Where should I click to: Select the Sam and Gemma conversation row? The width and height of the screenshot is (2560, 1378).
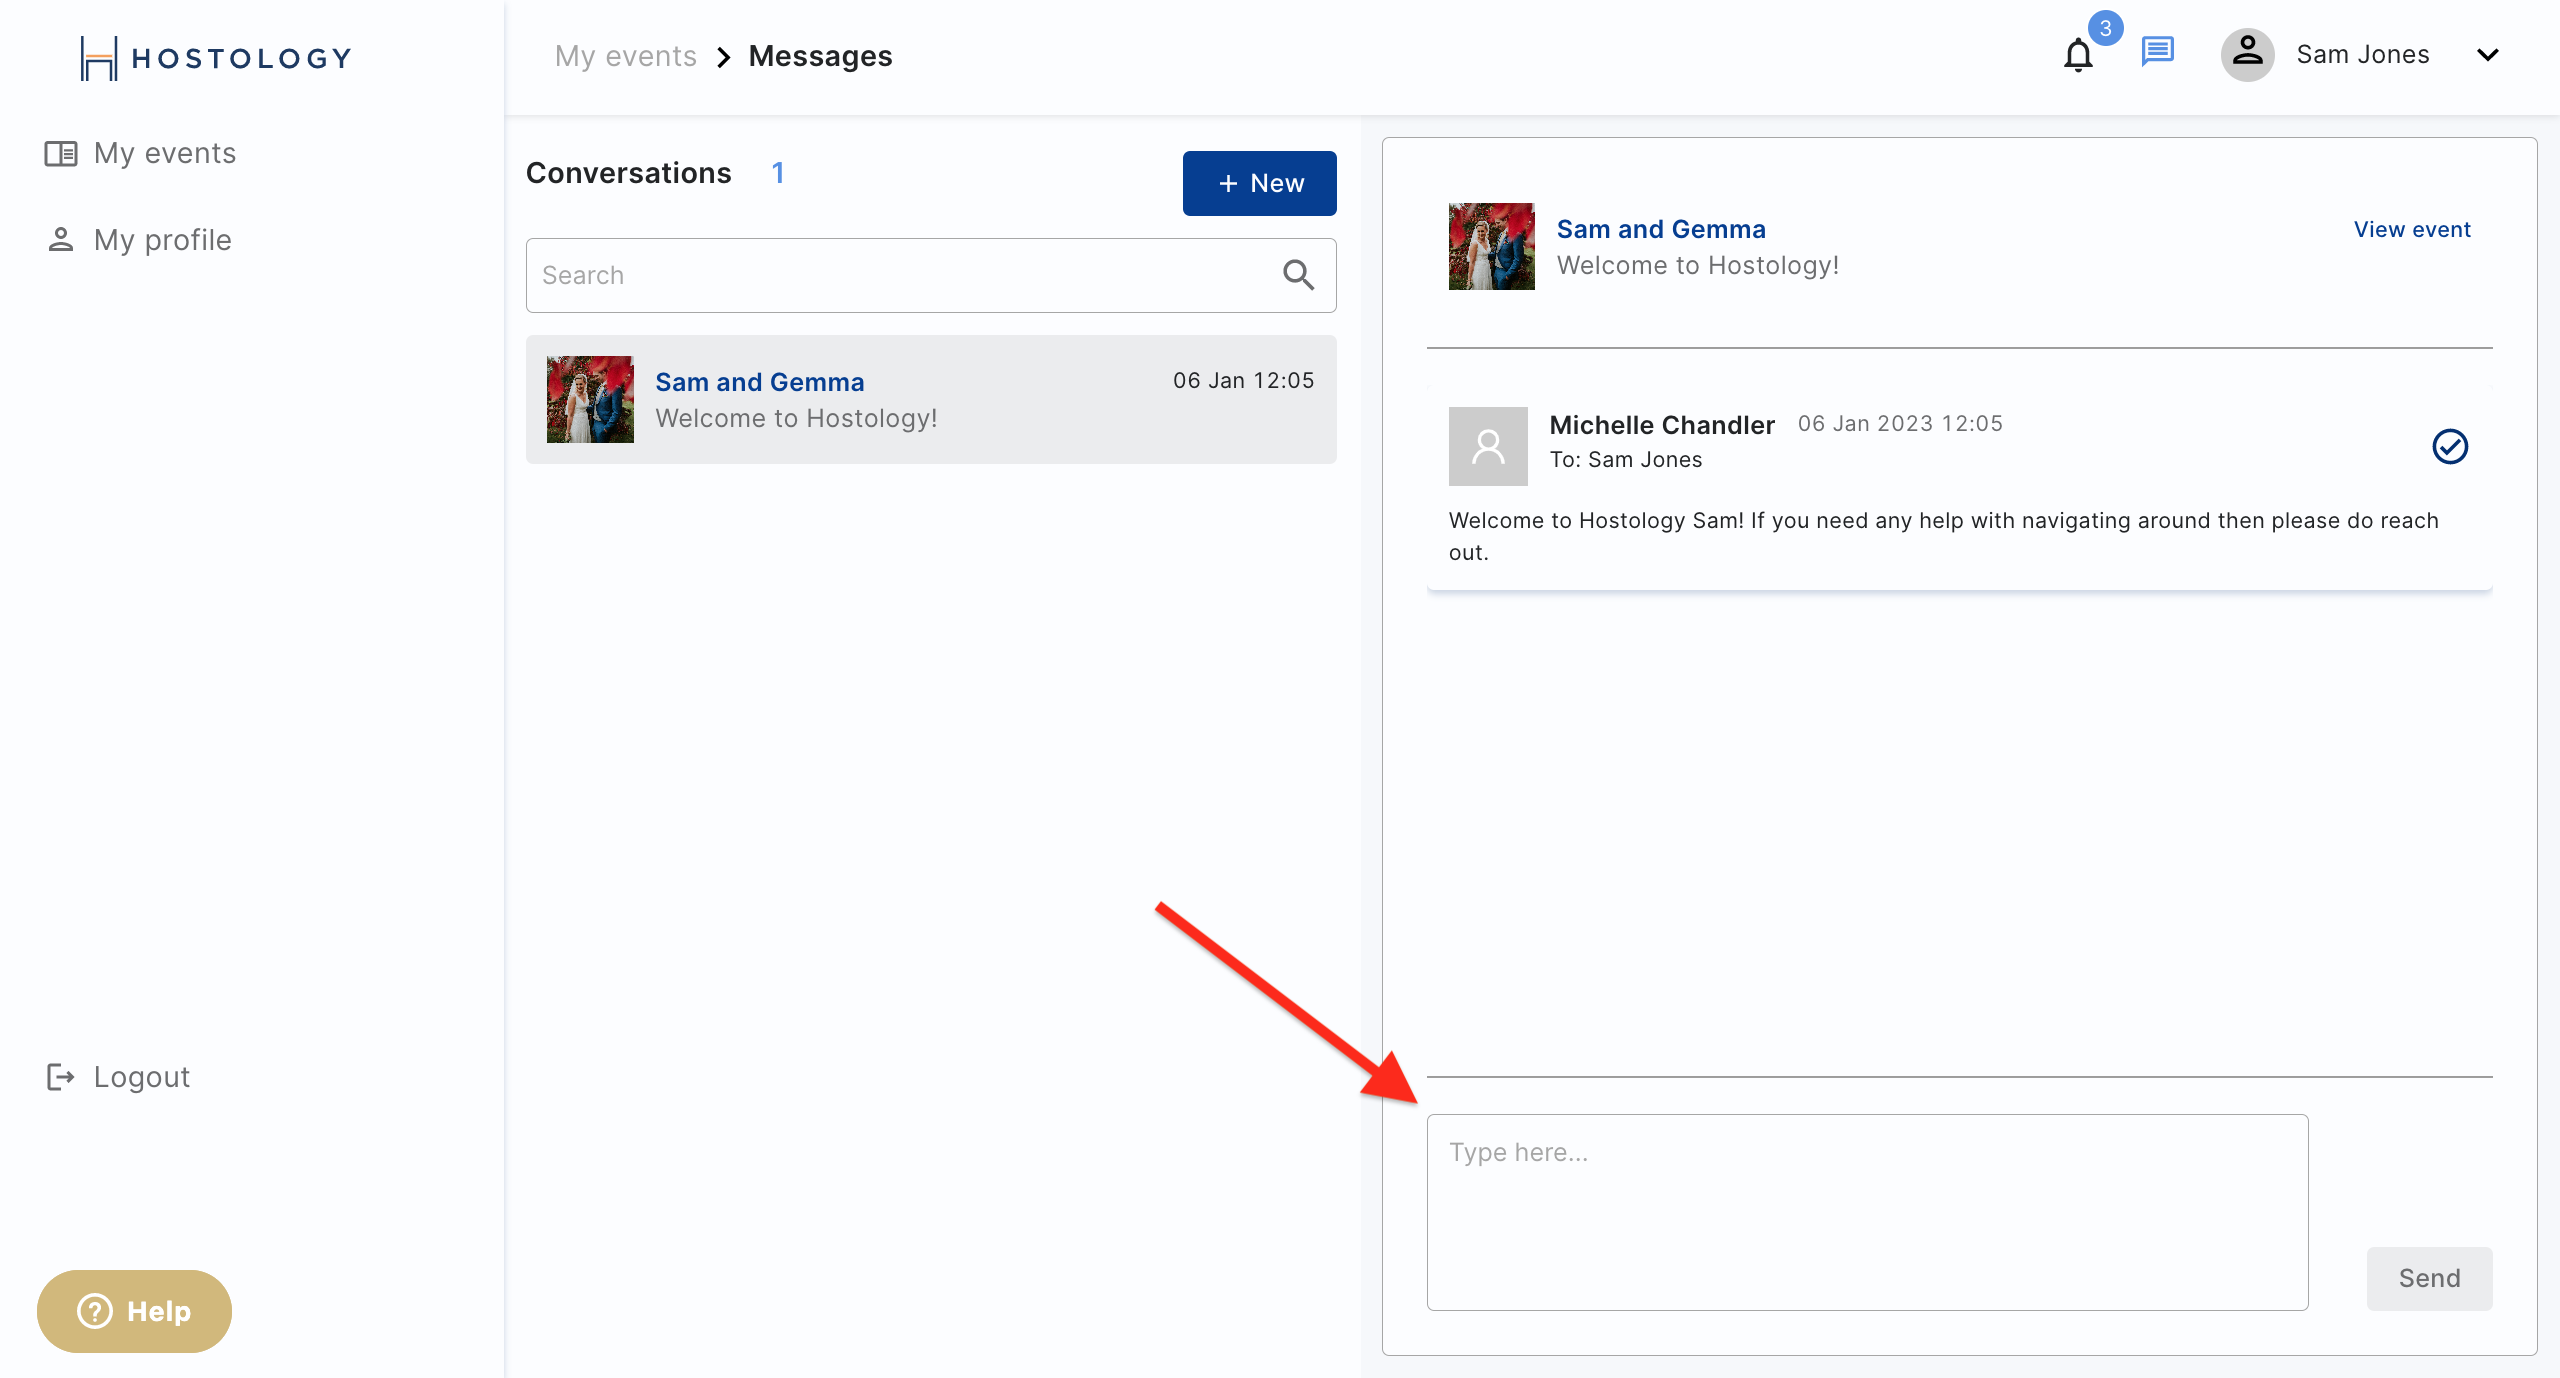click(930, 399)
